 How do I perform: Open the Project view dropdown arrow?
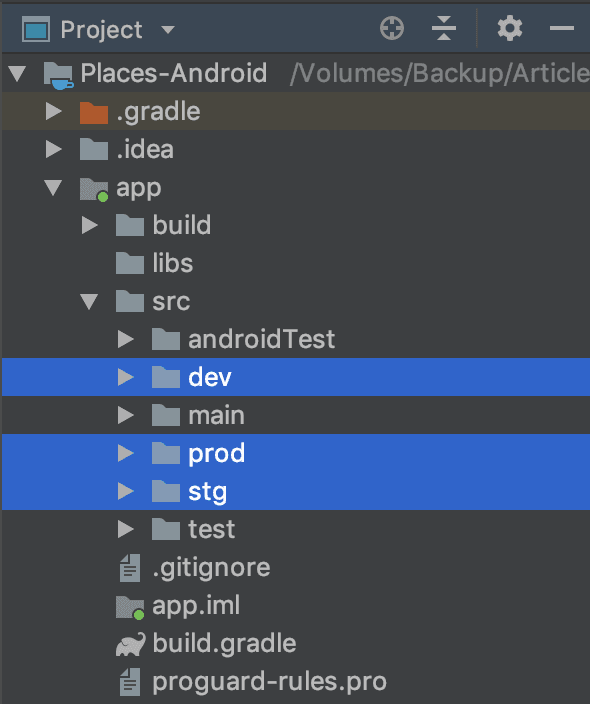point(168,30)
